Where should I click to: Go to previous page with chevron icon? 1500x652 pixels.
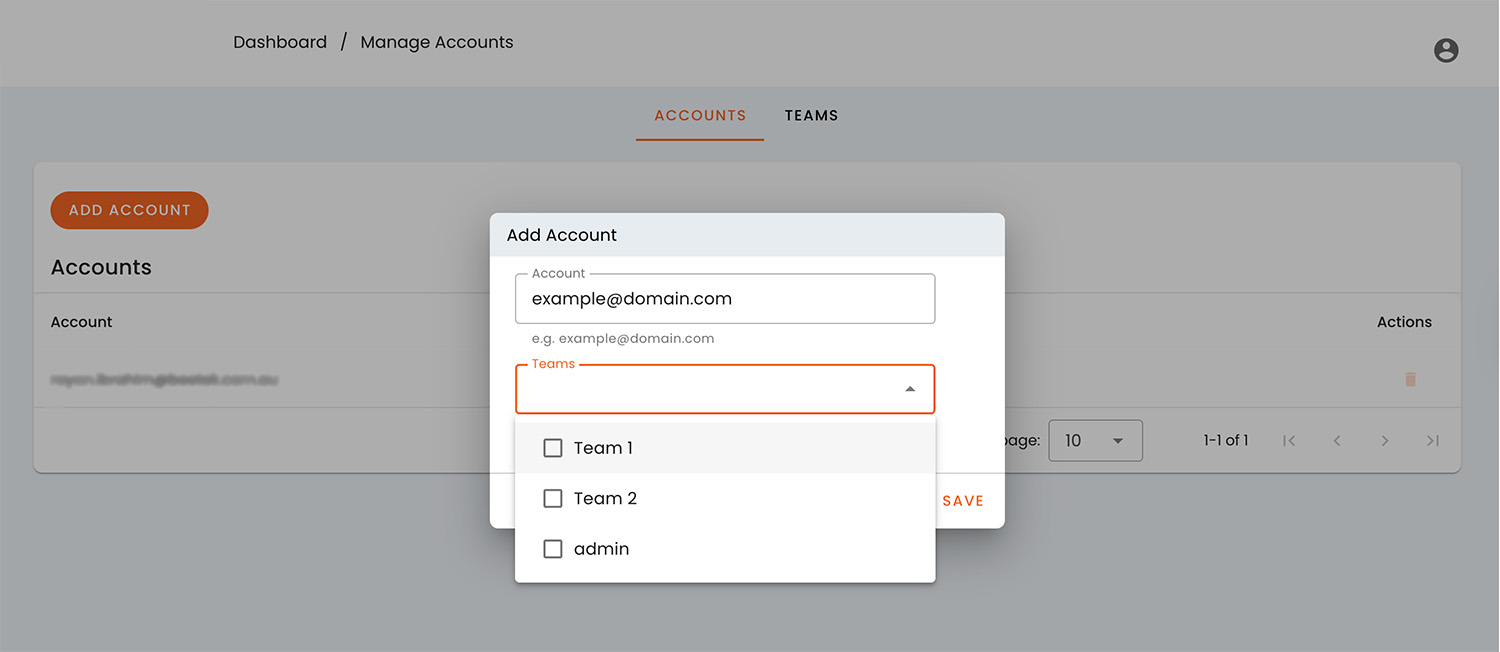pos(1337,440)
